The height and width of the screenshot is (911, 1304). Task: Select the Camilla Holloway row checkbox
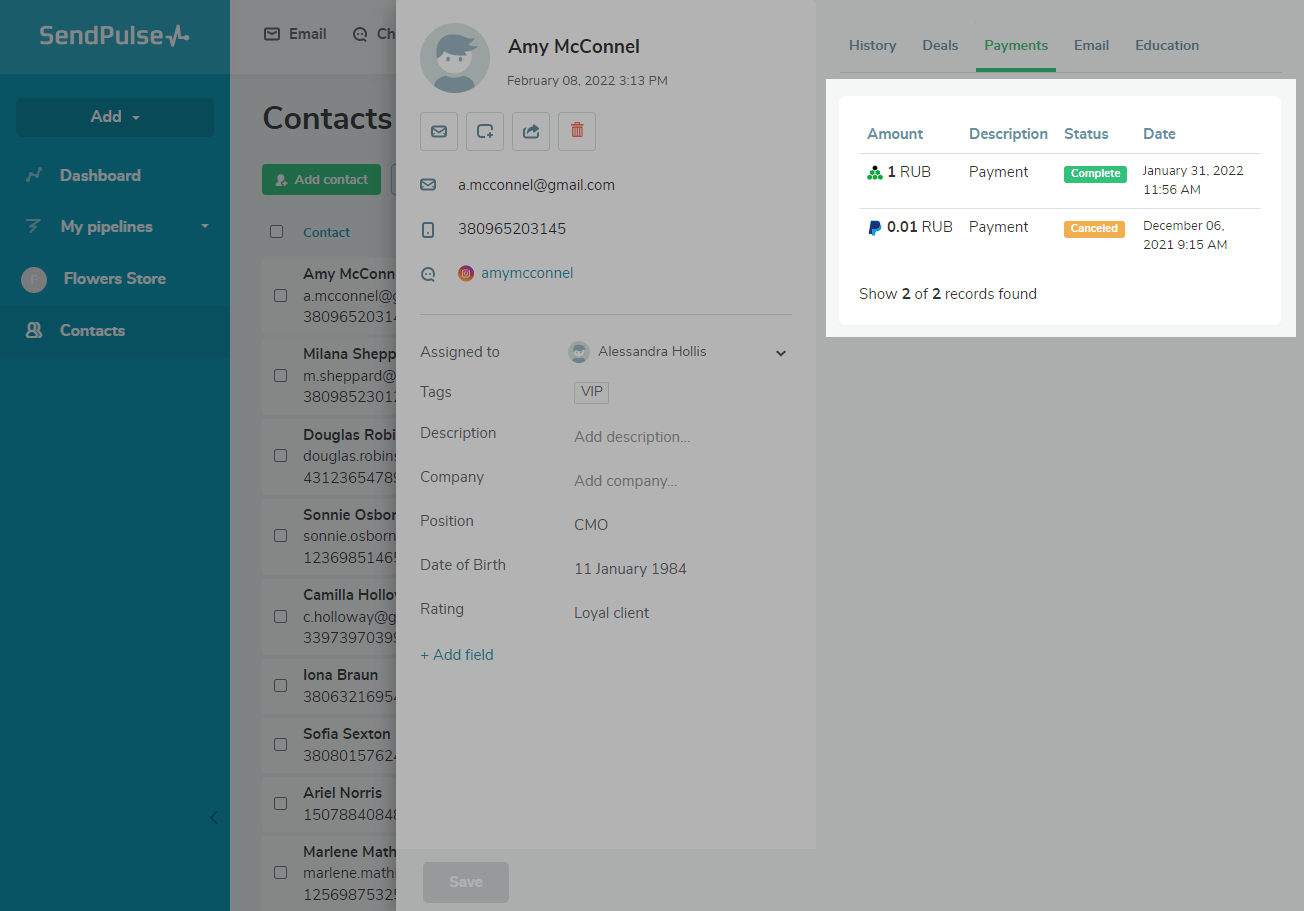(281, 616)
